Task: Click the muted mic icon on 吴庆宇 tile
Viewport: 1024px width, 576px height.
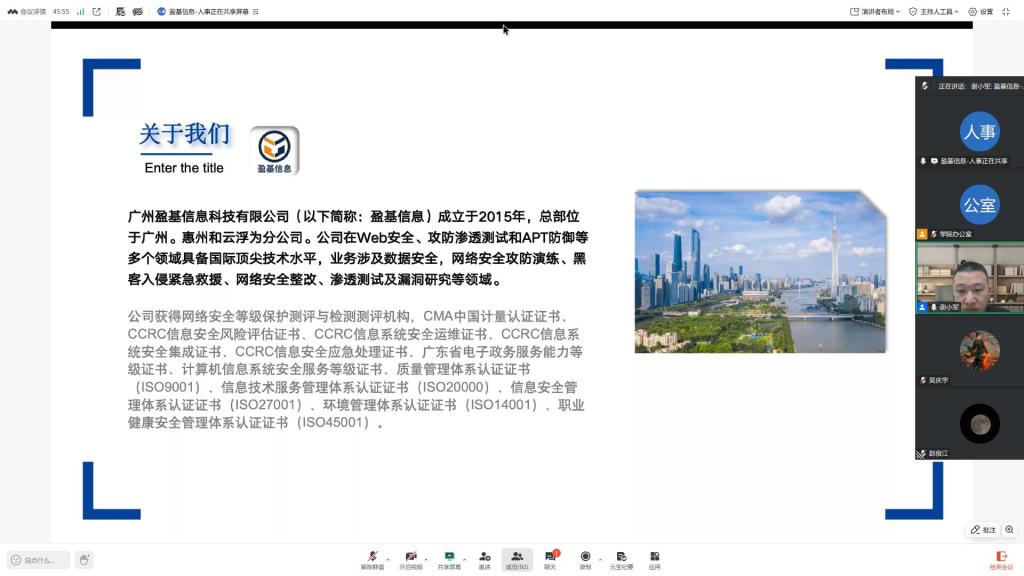Action: (923, 380)
